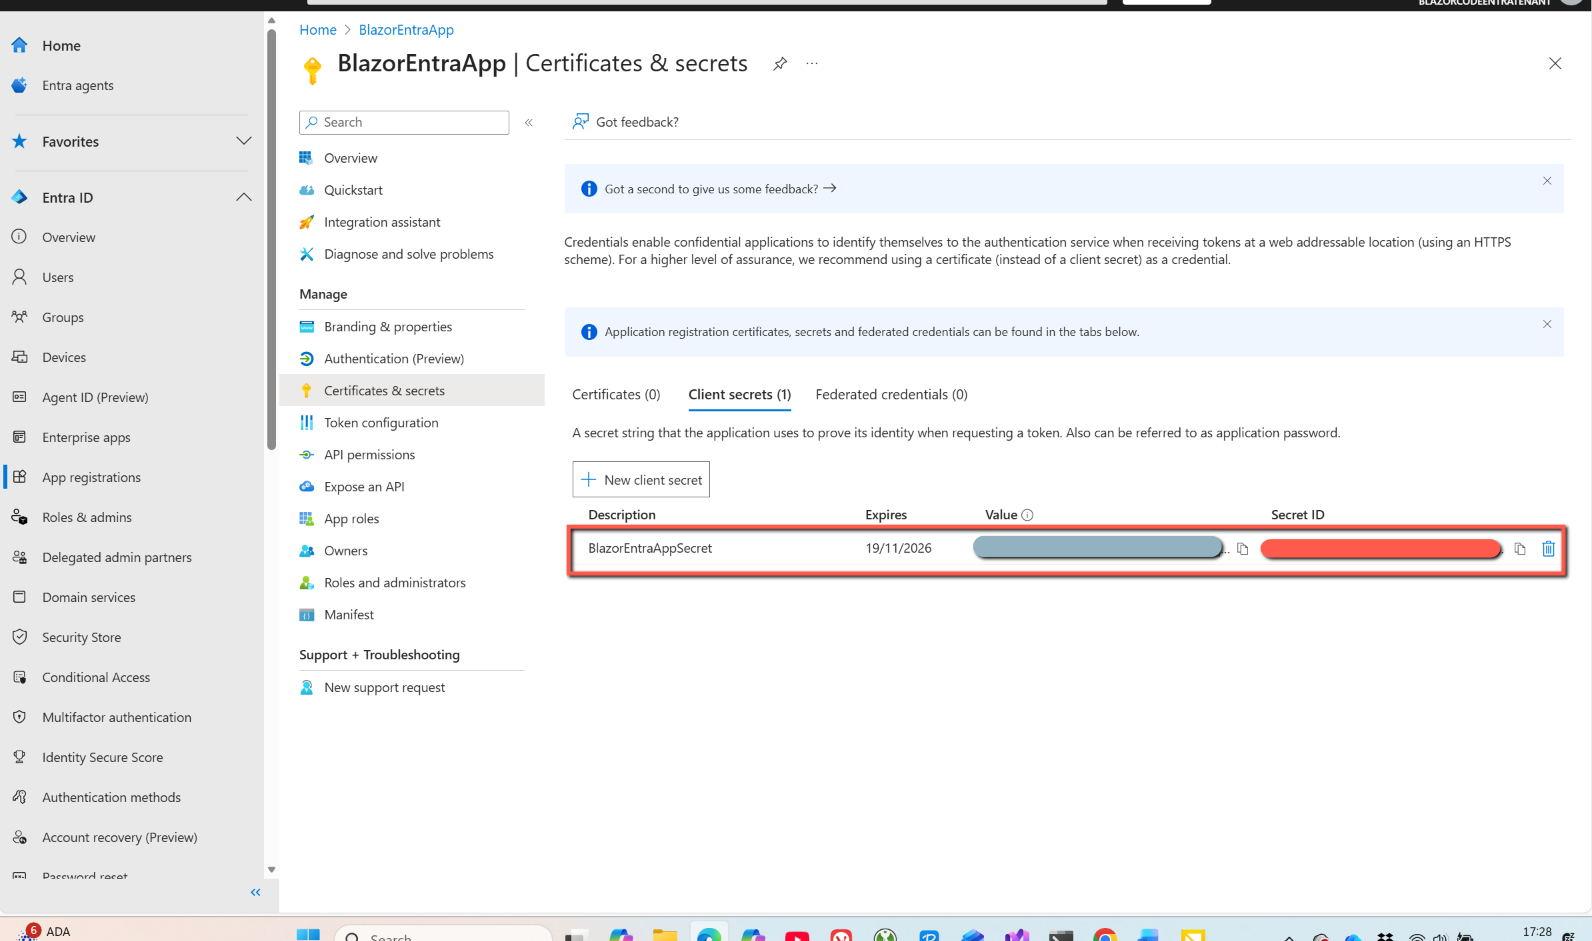The image size is (1592, 941).
Task: Go to Home in the breadcrumb
Action: pos(318,30)
